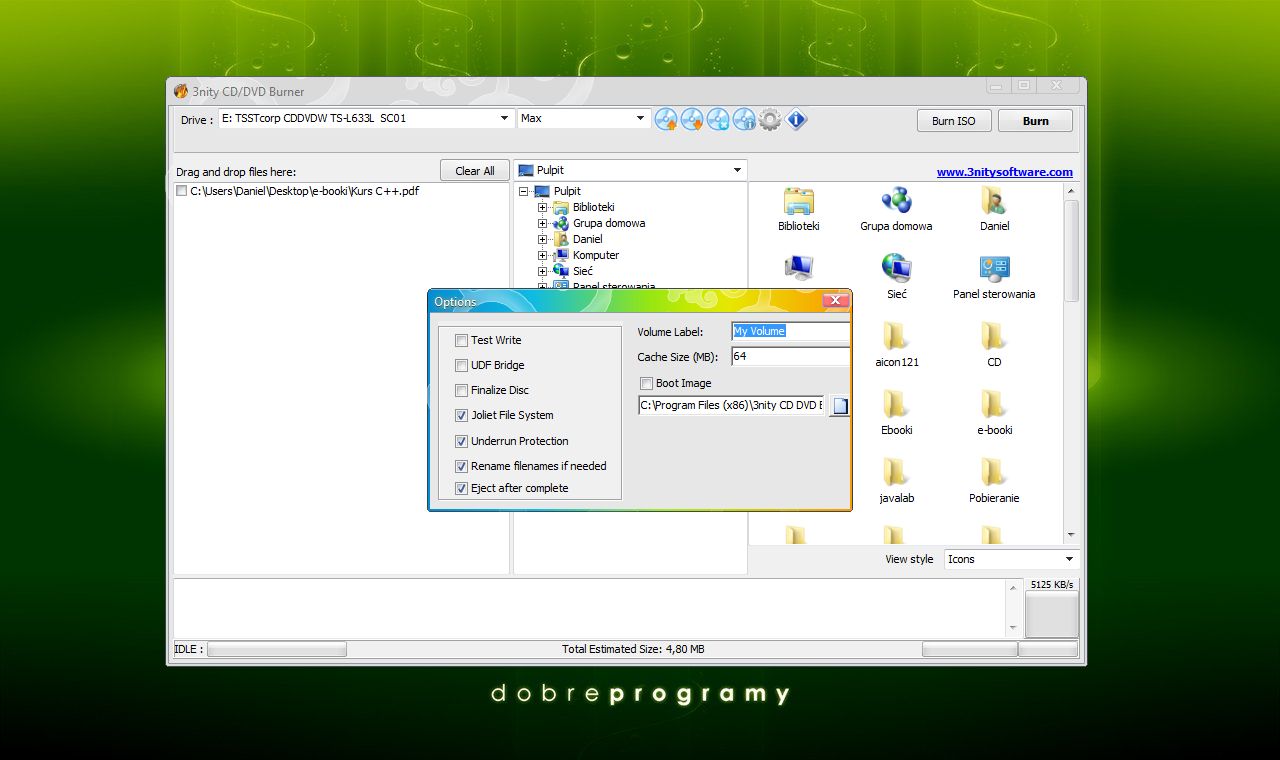Click Clear All to empty file list
Viewport: 1280px width, 760px height.
[475, 171]
